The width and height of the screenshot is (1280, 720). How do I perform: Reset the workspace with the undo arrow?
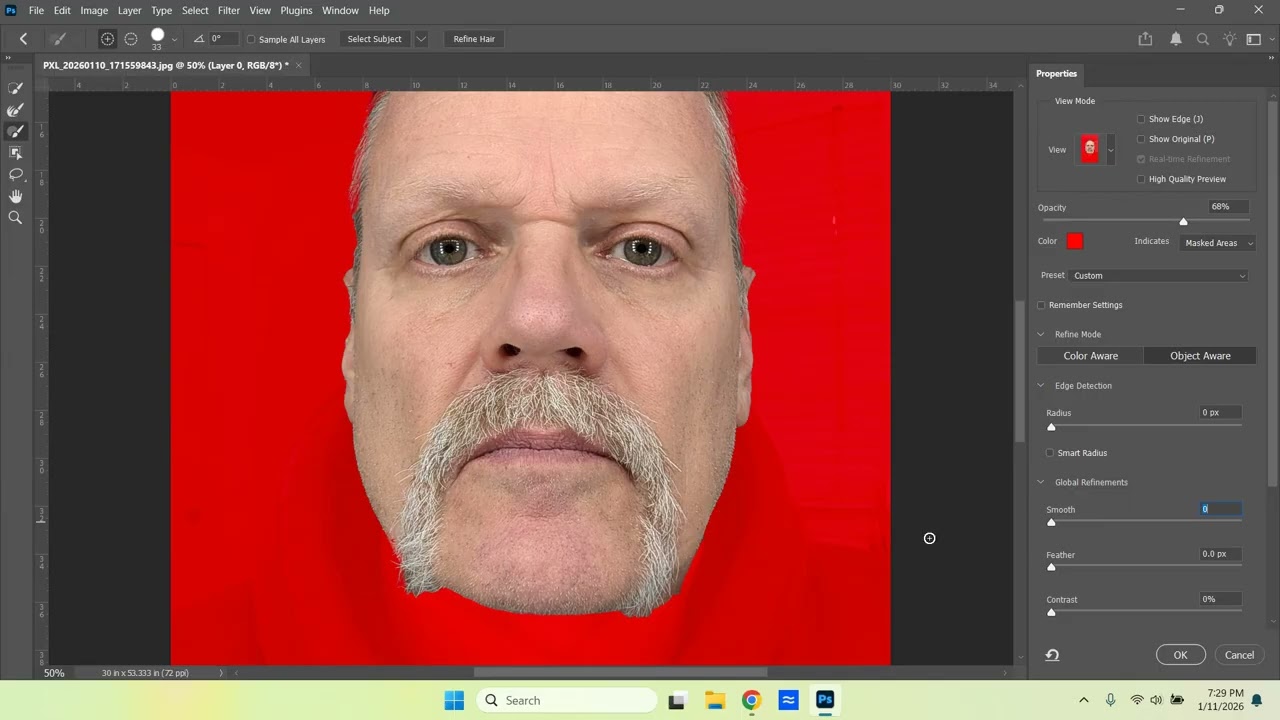[x=1052, y=655]
